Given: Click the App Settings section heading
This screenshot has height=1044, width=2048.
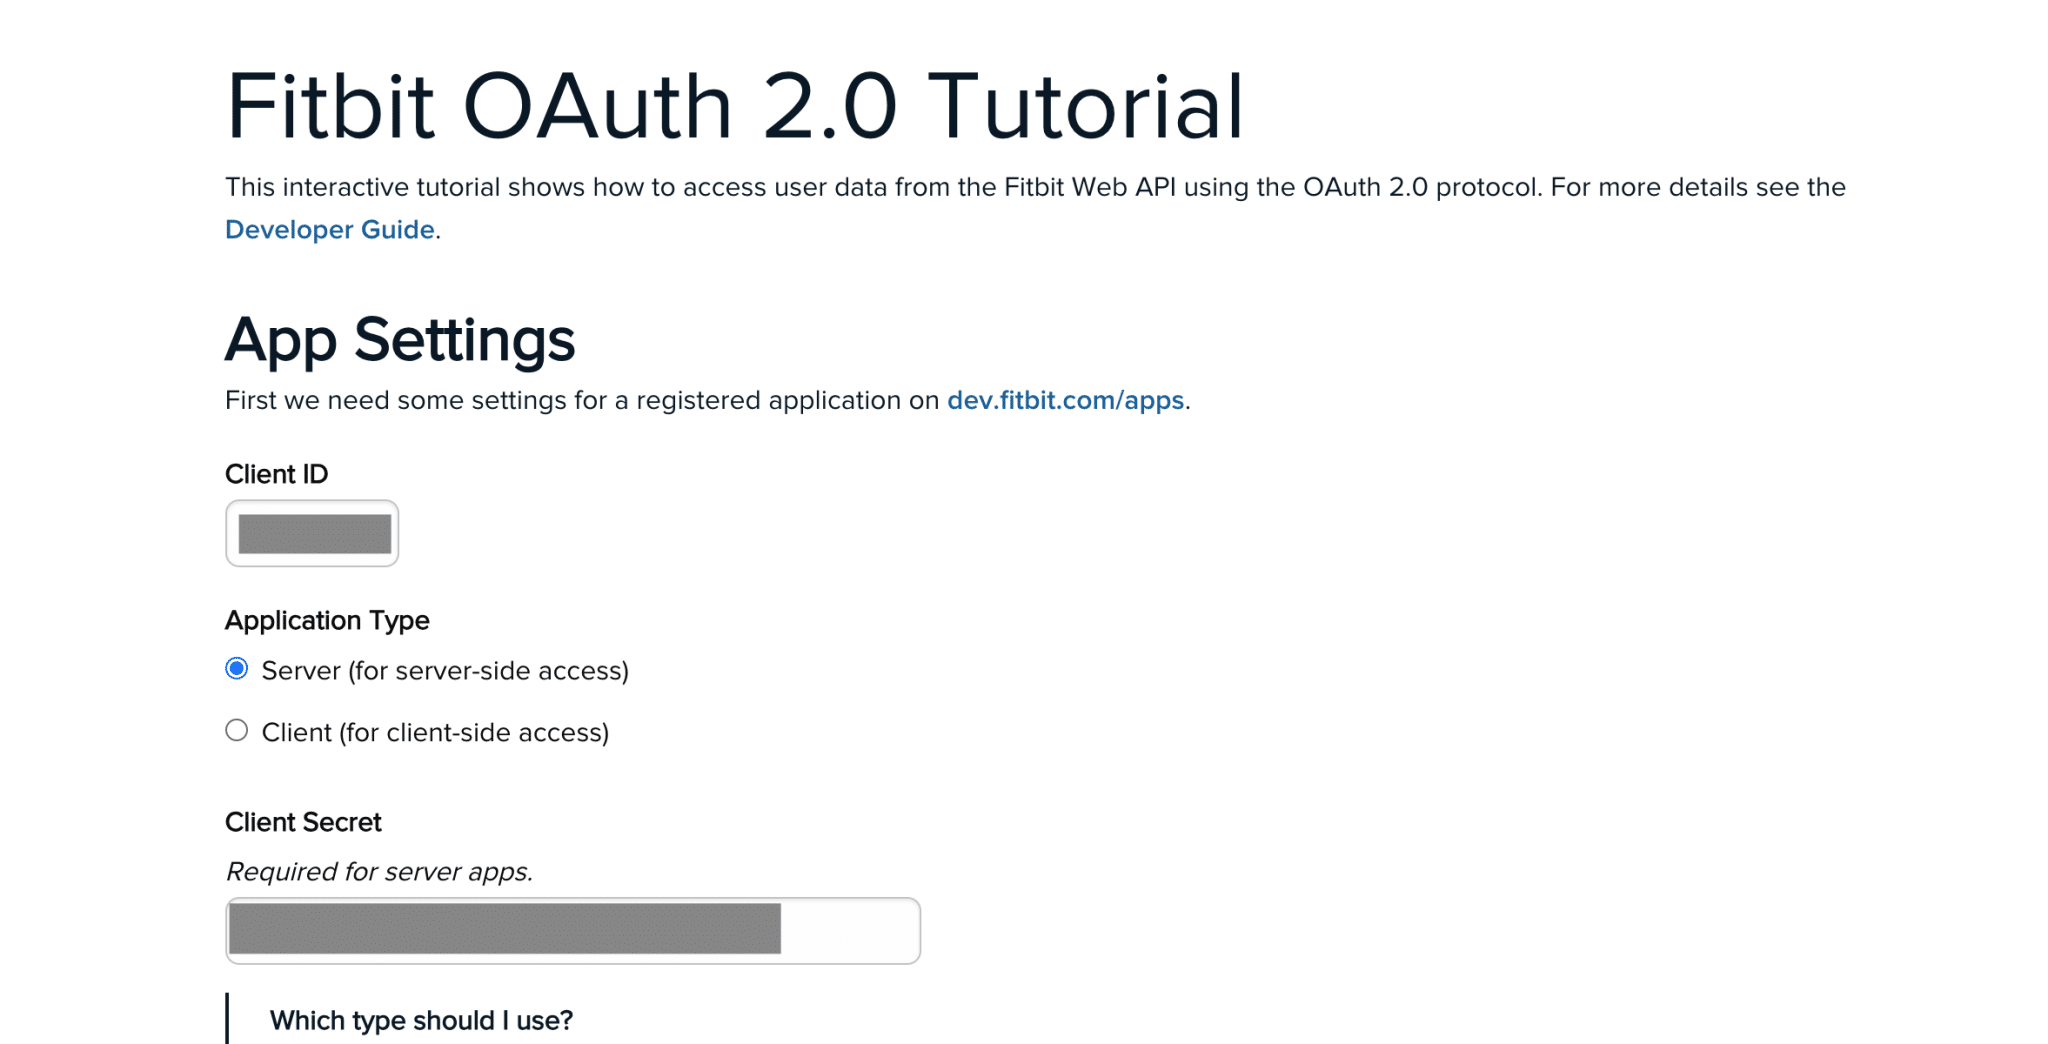Looking at the screenshot, I should [x=400, y=340].
